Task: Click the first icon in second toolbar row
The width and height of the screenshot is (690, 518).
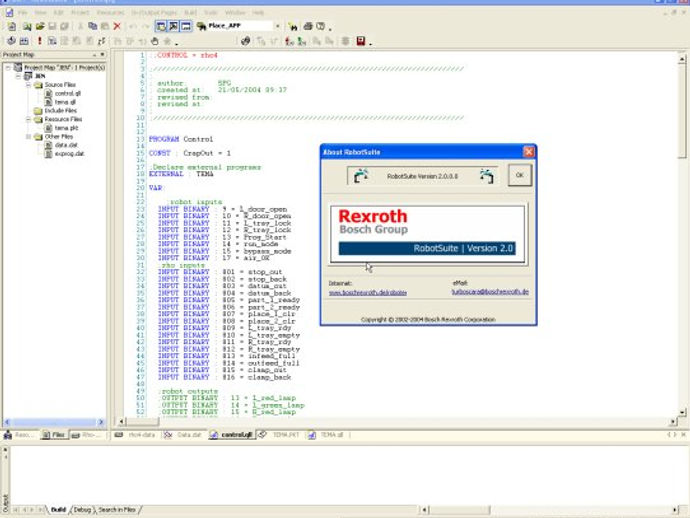Action: 11,41
